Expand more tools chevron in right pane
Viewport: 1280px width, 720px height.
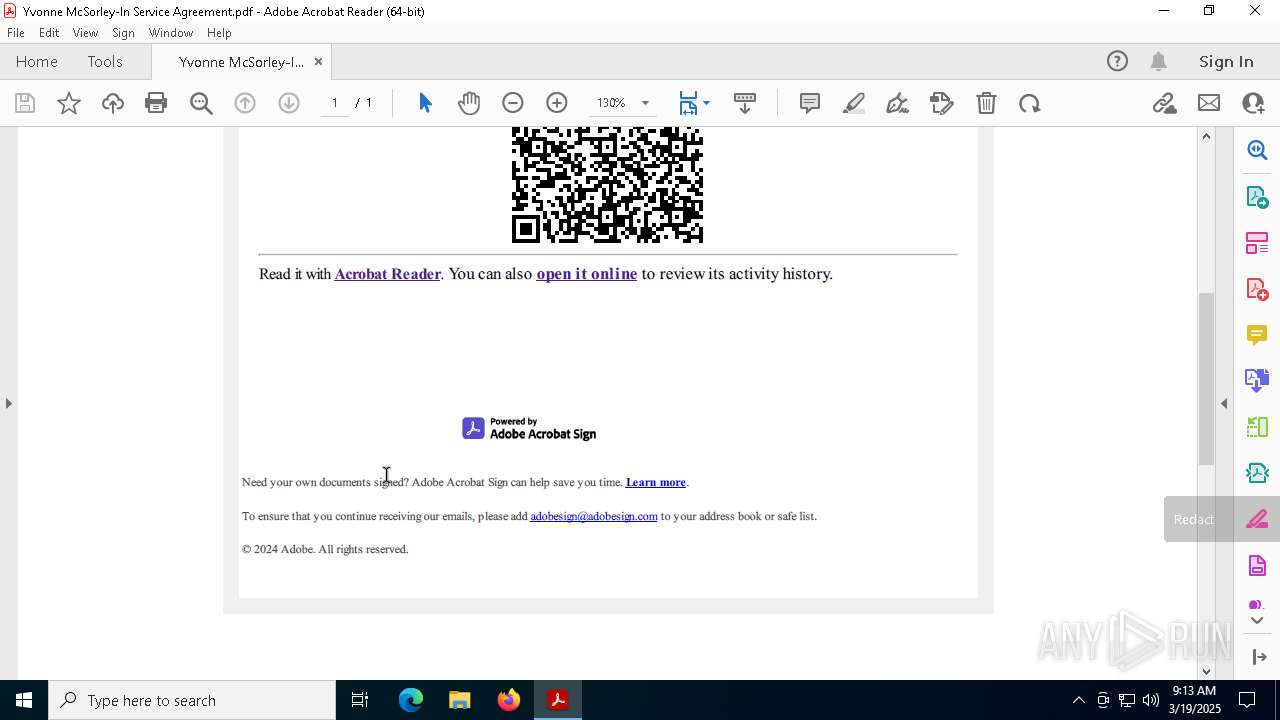1257,621
